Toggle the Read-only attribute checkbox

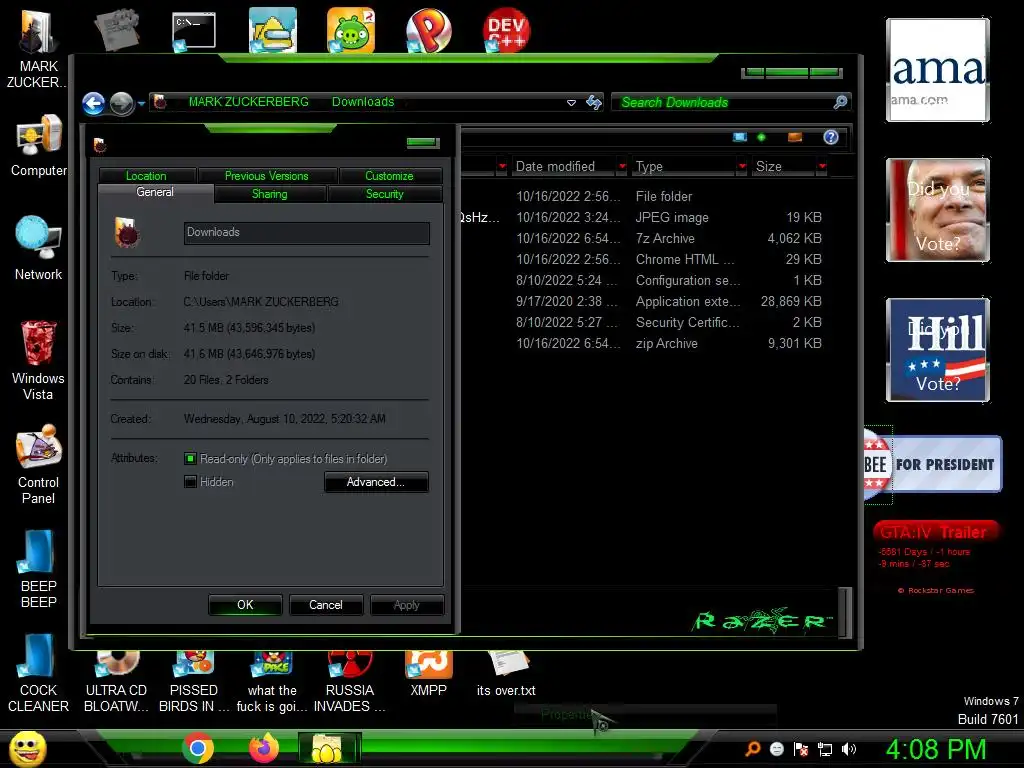point(190,458)
